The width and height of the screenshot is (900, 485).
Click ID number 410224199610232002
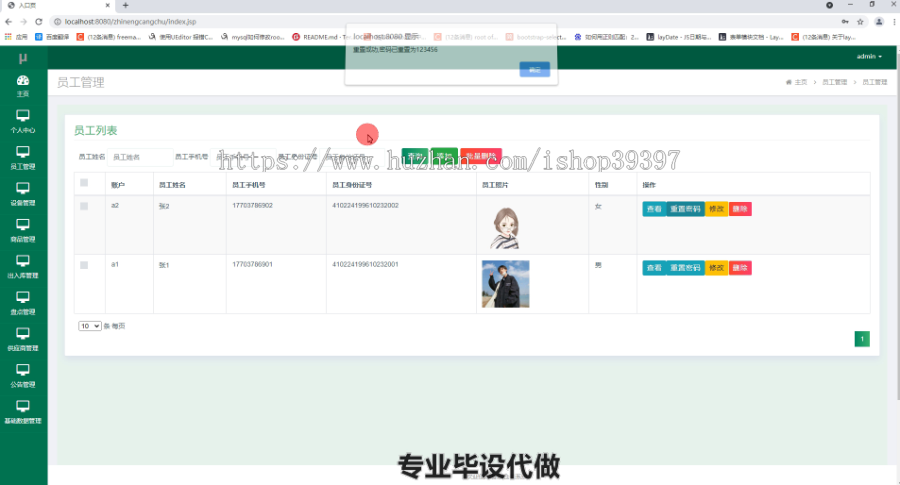coord(365,205)
